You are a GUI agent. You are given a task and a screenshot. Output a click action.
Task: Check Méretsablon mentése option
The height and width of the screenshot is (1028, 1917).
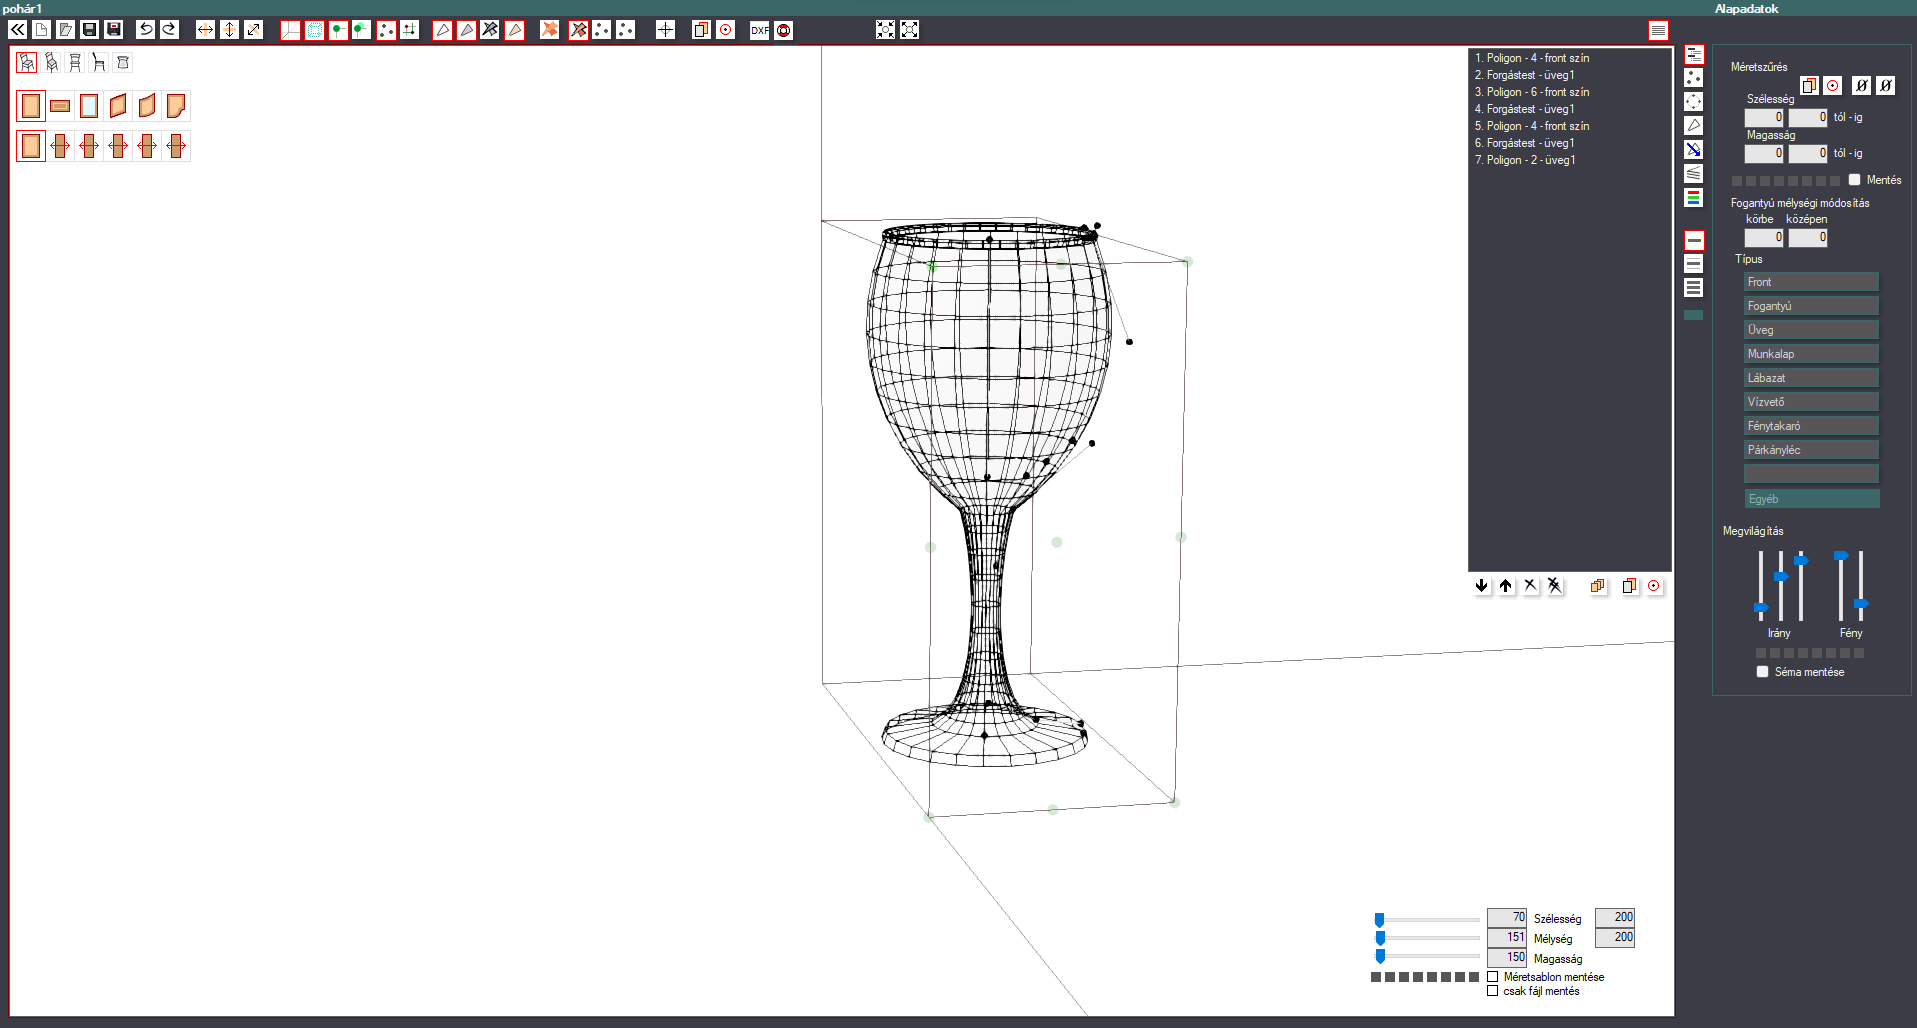(1492, 977)
